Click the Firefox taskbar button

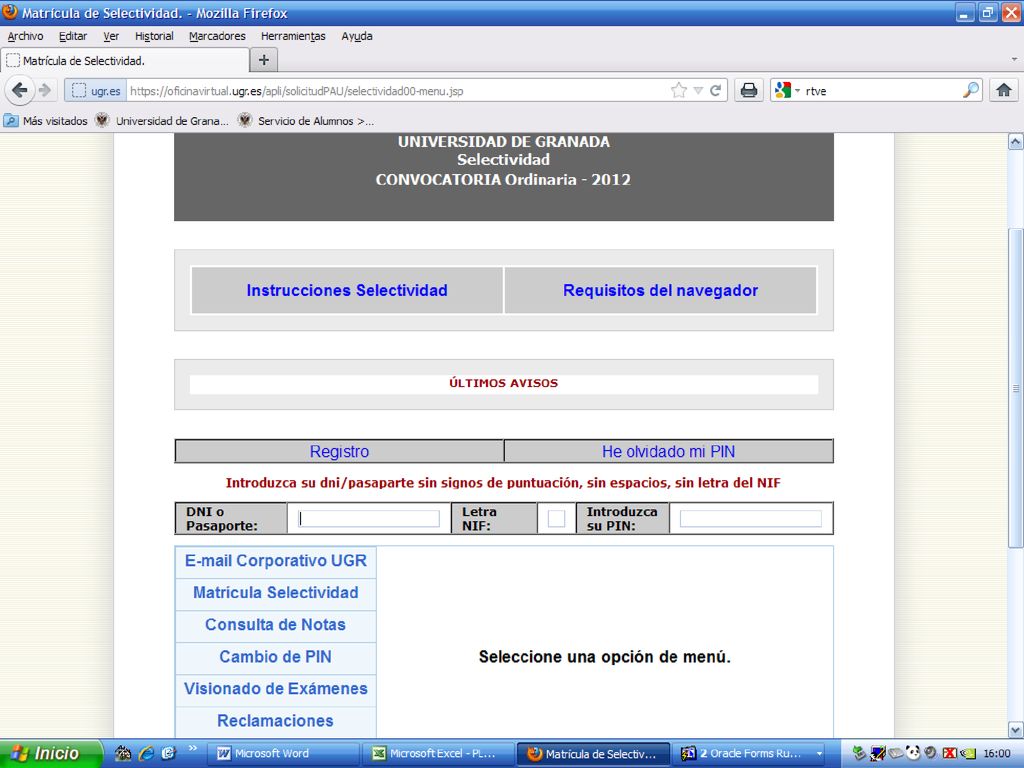pyautogui.click(x=593, y=754)
